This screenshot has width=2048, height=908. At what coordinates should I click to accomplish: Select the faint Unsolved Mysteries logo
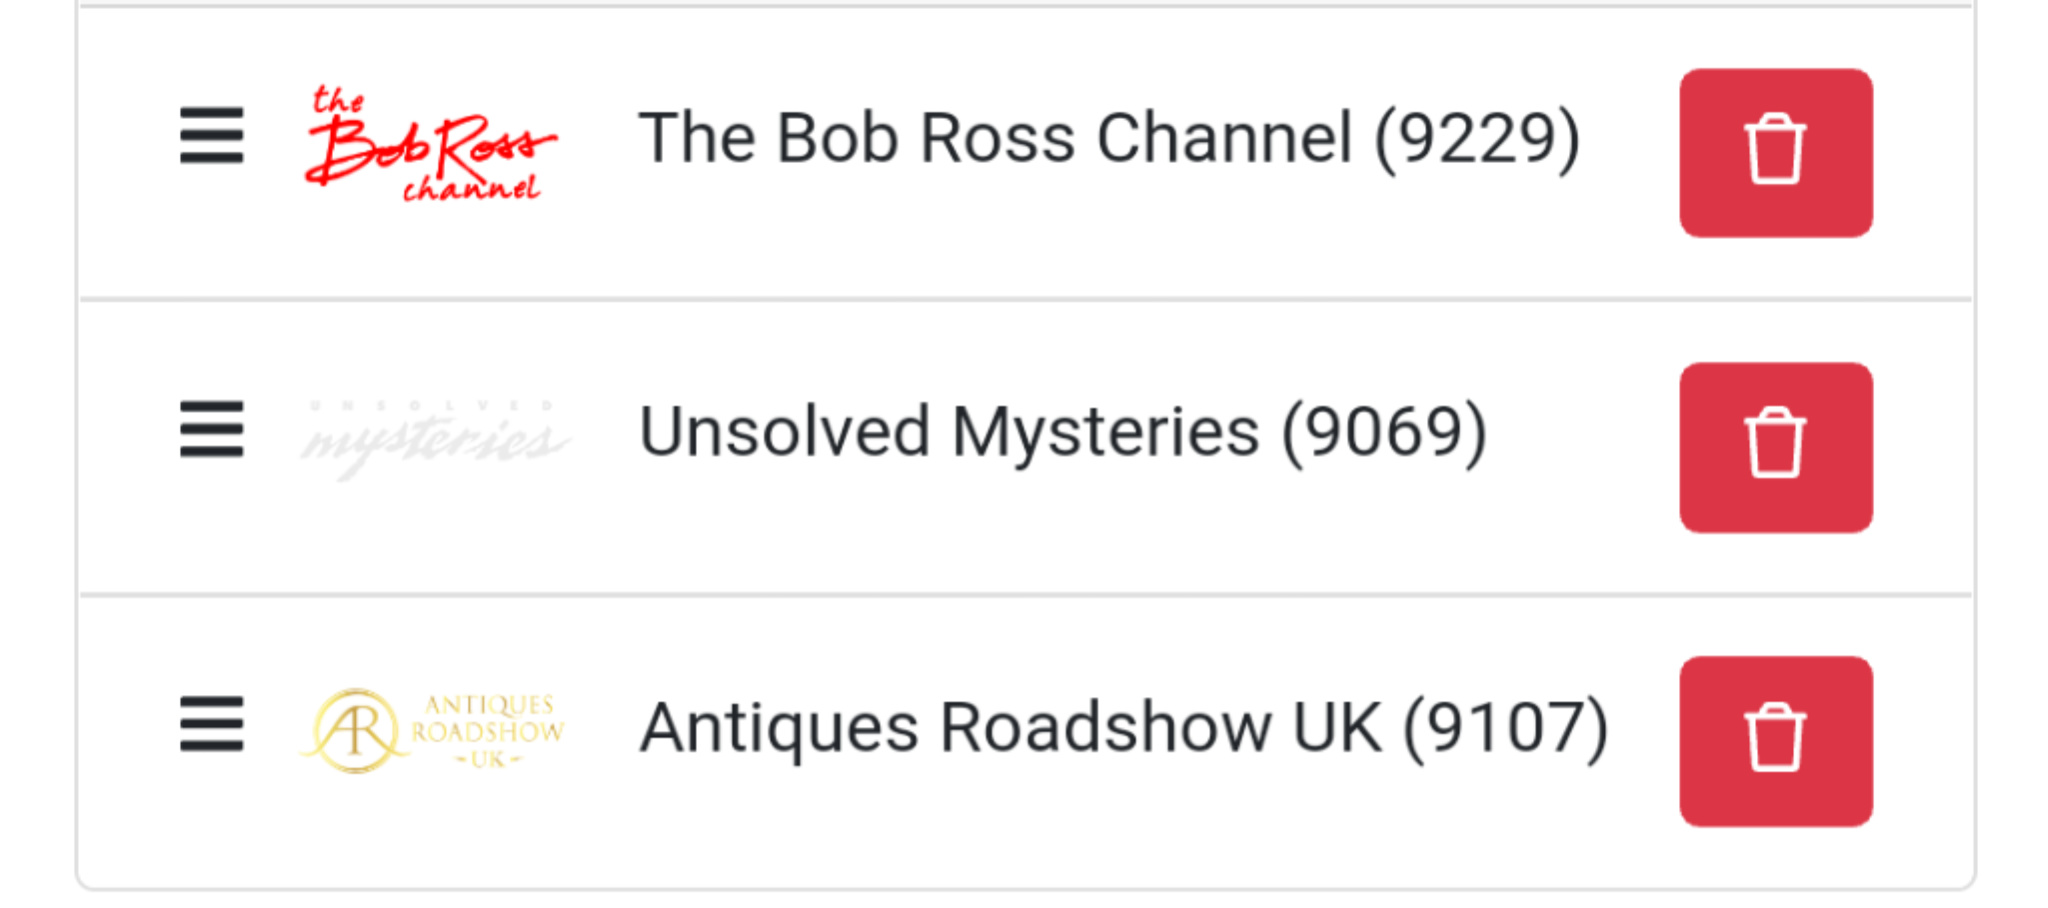pyautogui.click(x=434, y=435)
